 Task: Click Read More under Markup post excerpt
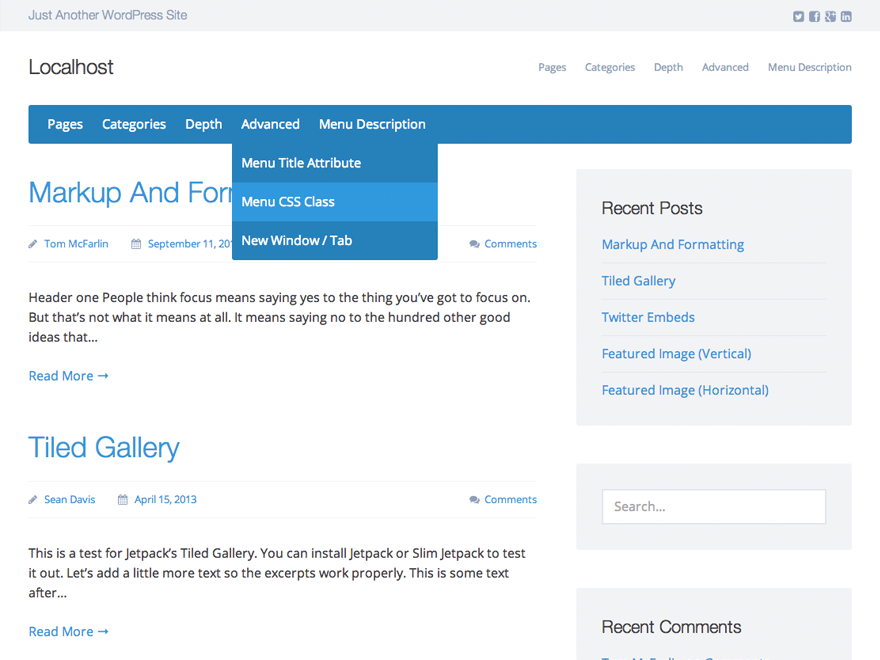tap(68, 376)
